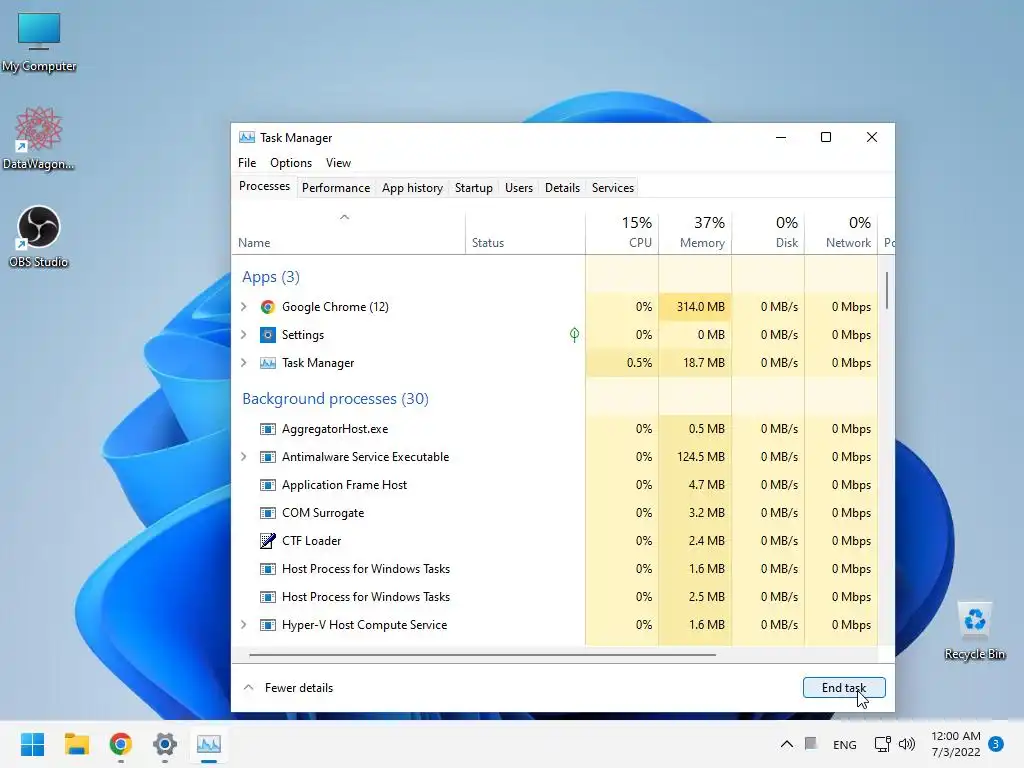Sort by the Network column header
This screenshot has width=1024, height=768.
point(842,232)
